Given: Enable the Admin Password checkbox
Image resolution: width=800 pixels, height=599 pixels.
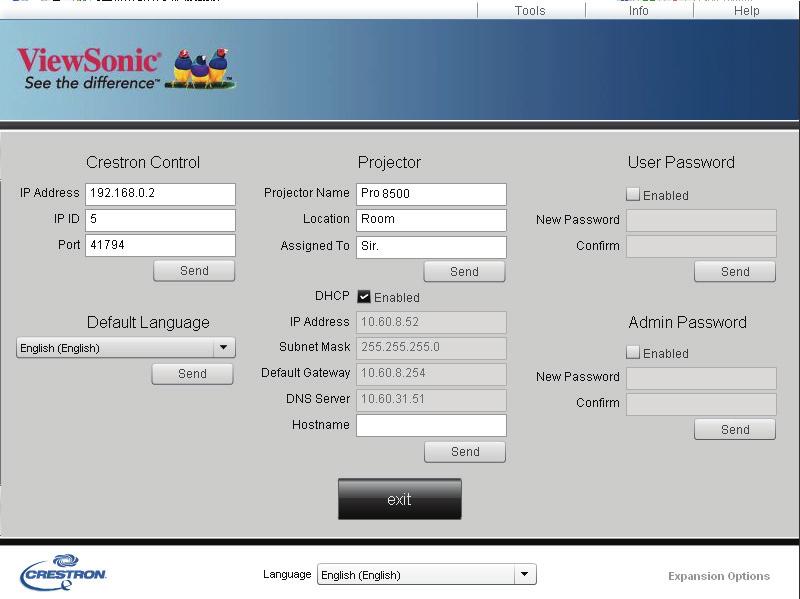Looking at the screenshot, I should pos(633,353).
